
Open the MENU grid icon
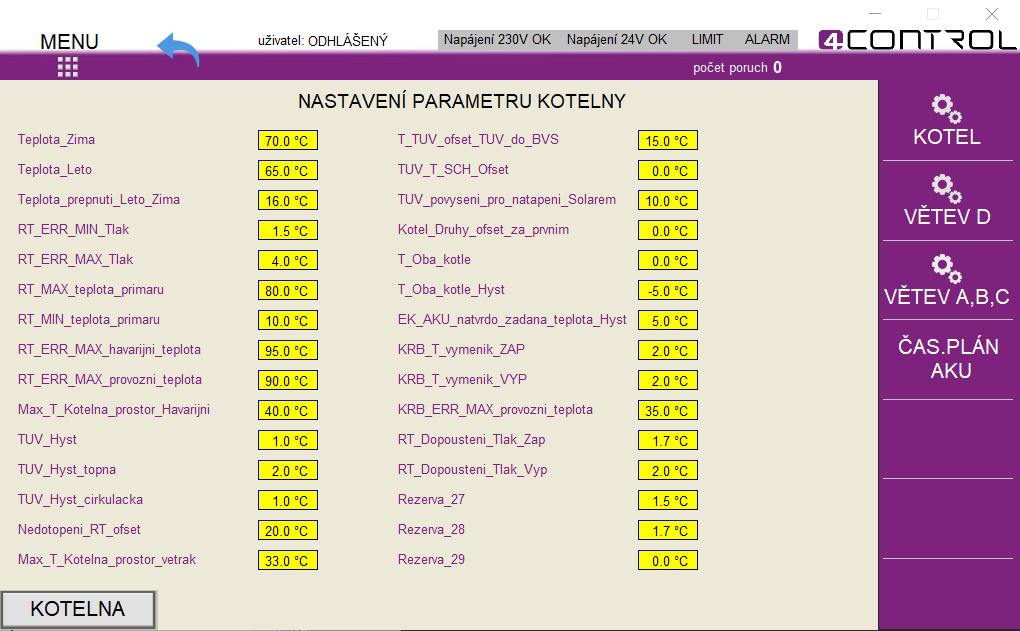pos(68,66)
